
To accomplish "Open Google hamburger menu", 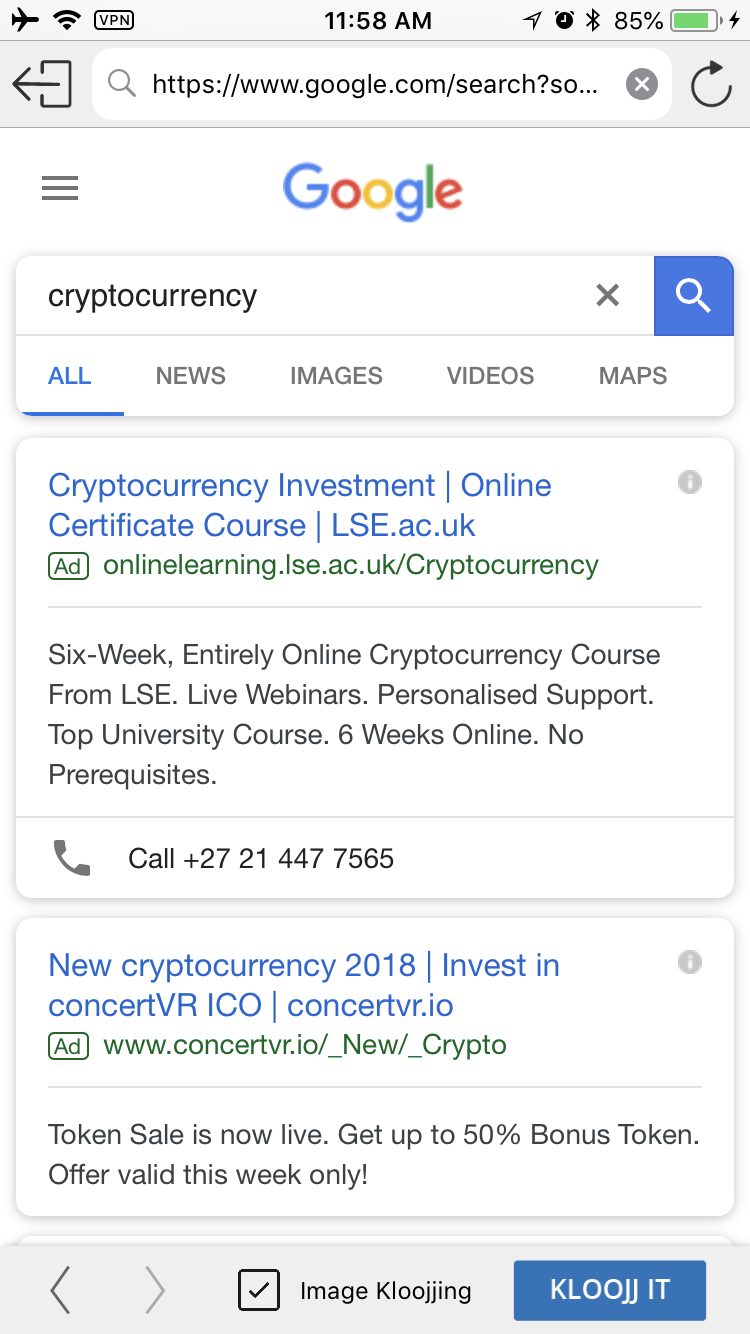I will point(60,188).
